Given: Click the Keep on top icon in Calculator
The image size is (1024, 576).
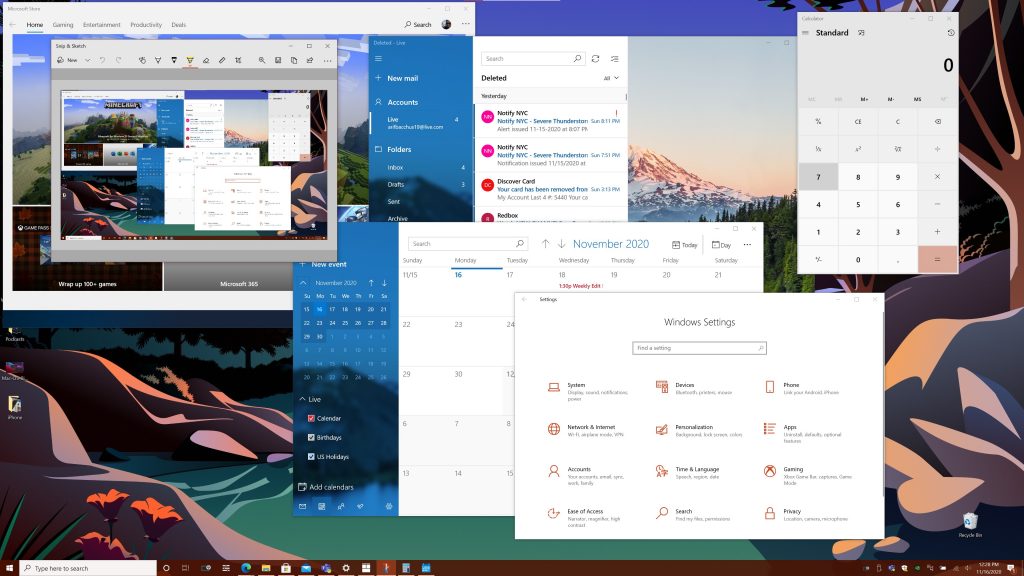Looking at the screenshot, I should tap(861, 33).
